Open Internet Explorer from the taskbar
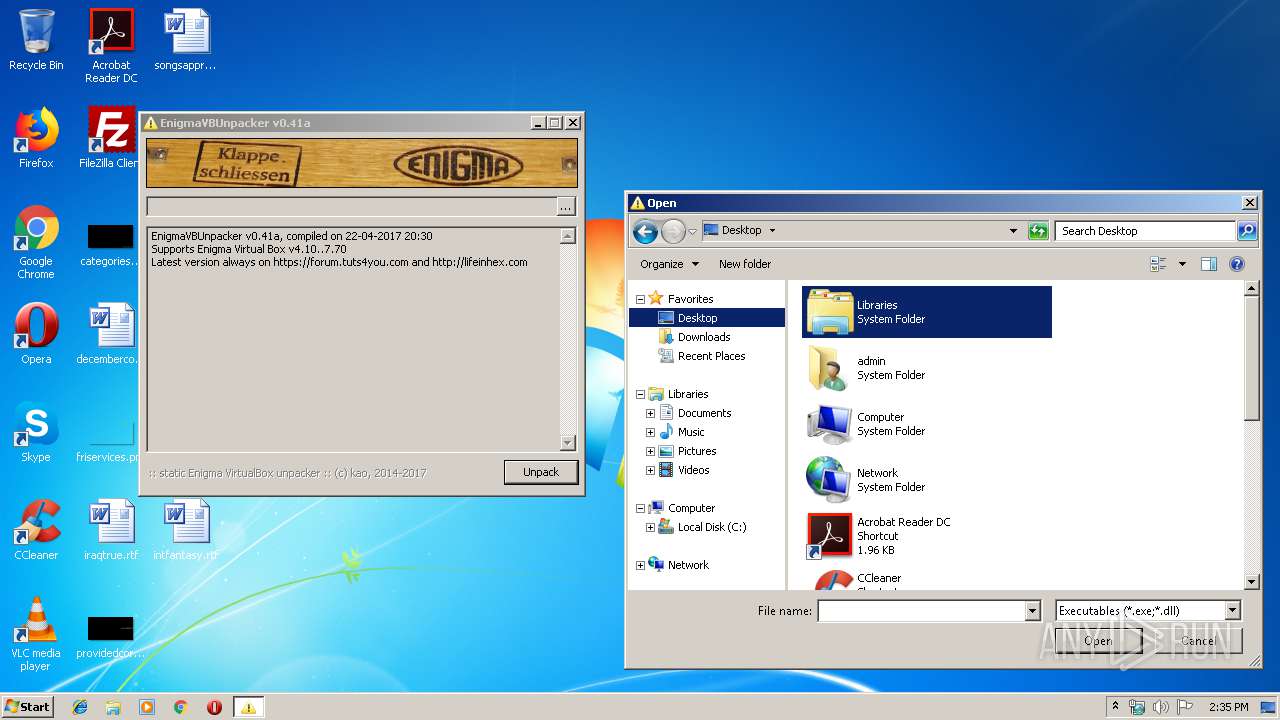 coord(80,707)
